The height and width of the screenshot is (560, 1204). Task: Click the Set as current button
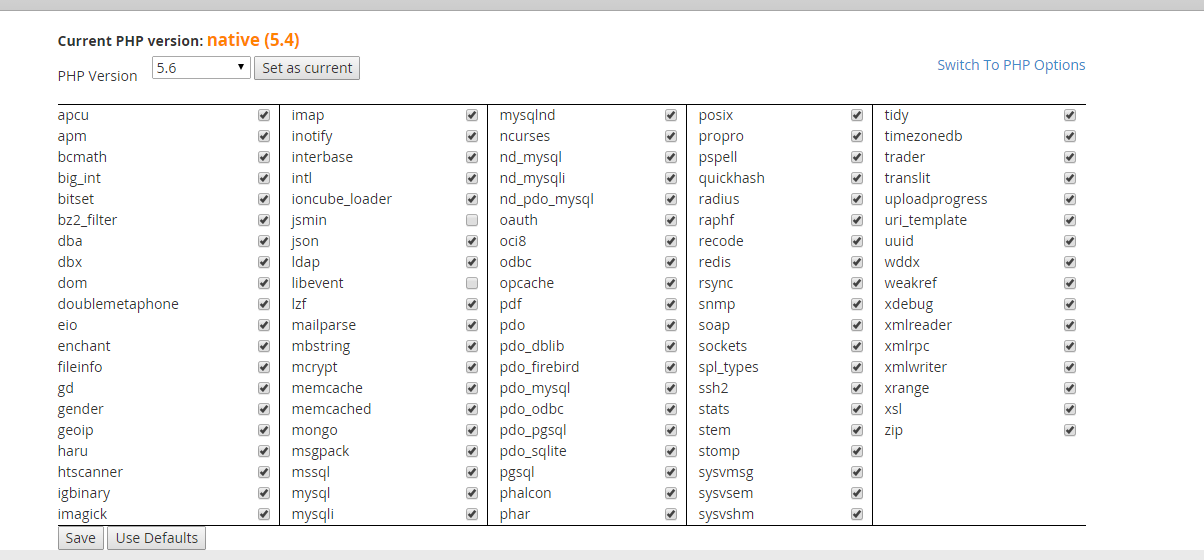307,68
